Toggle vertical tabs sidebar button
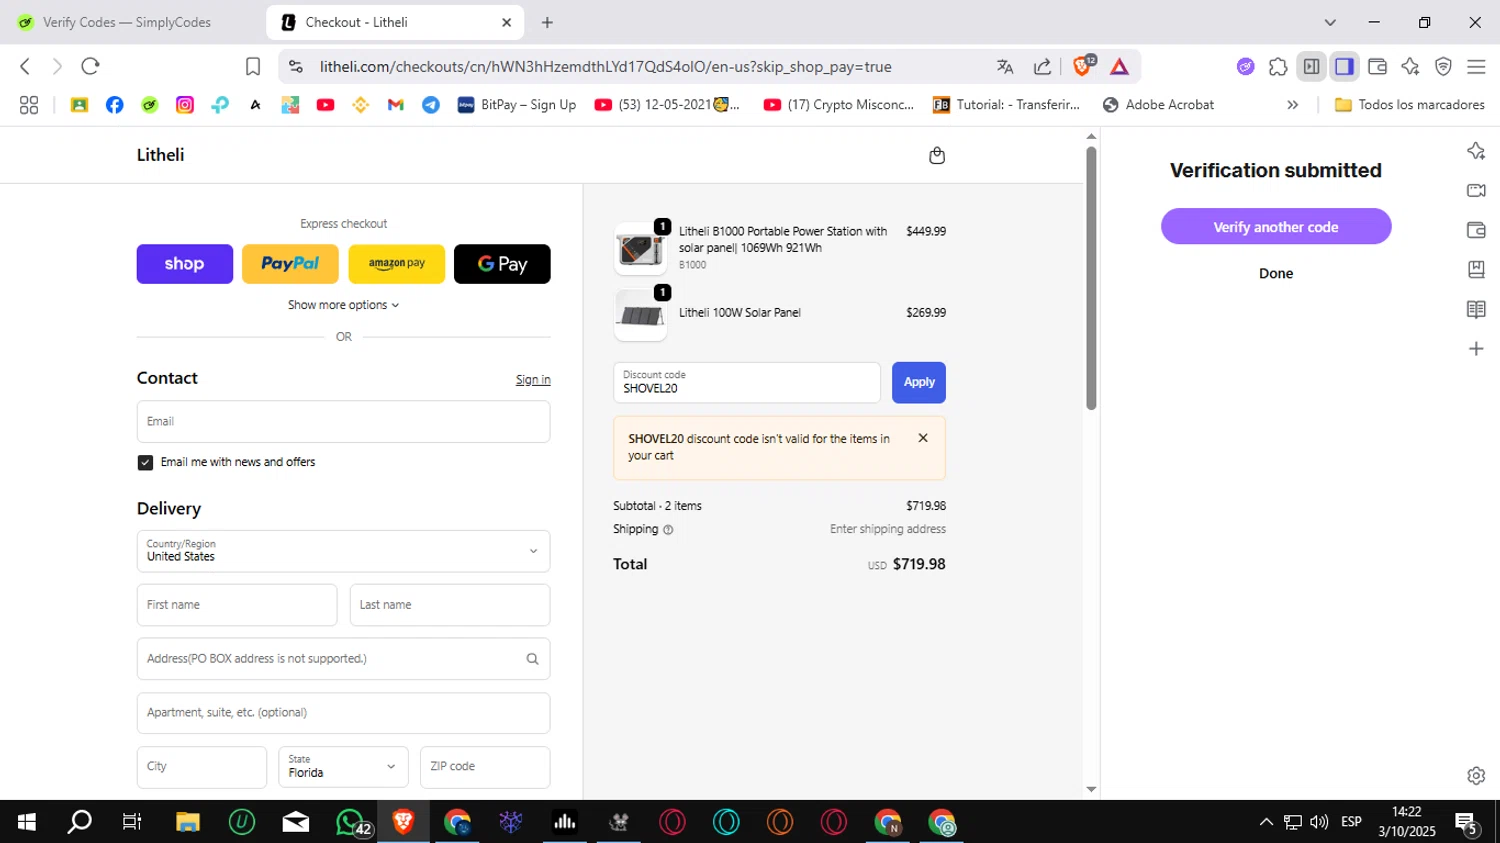The width and height of the screenshot is (1500, 843). click(1311, 67)
